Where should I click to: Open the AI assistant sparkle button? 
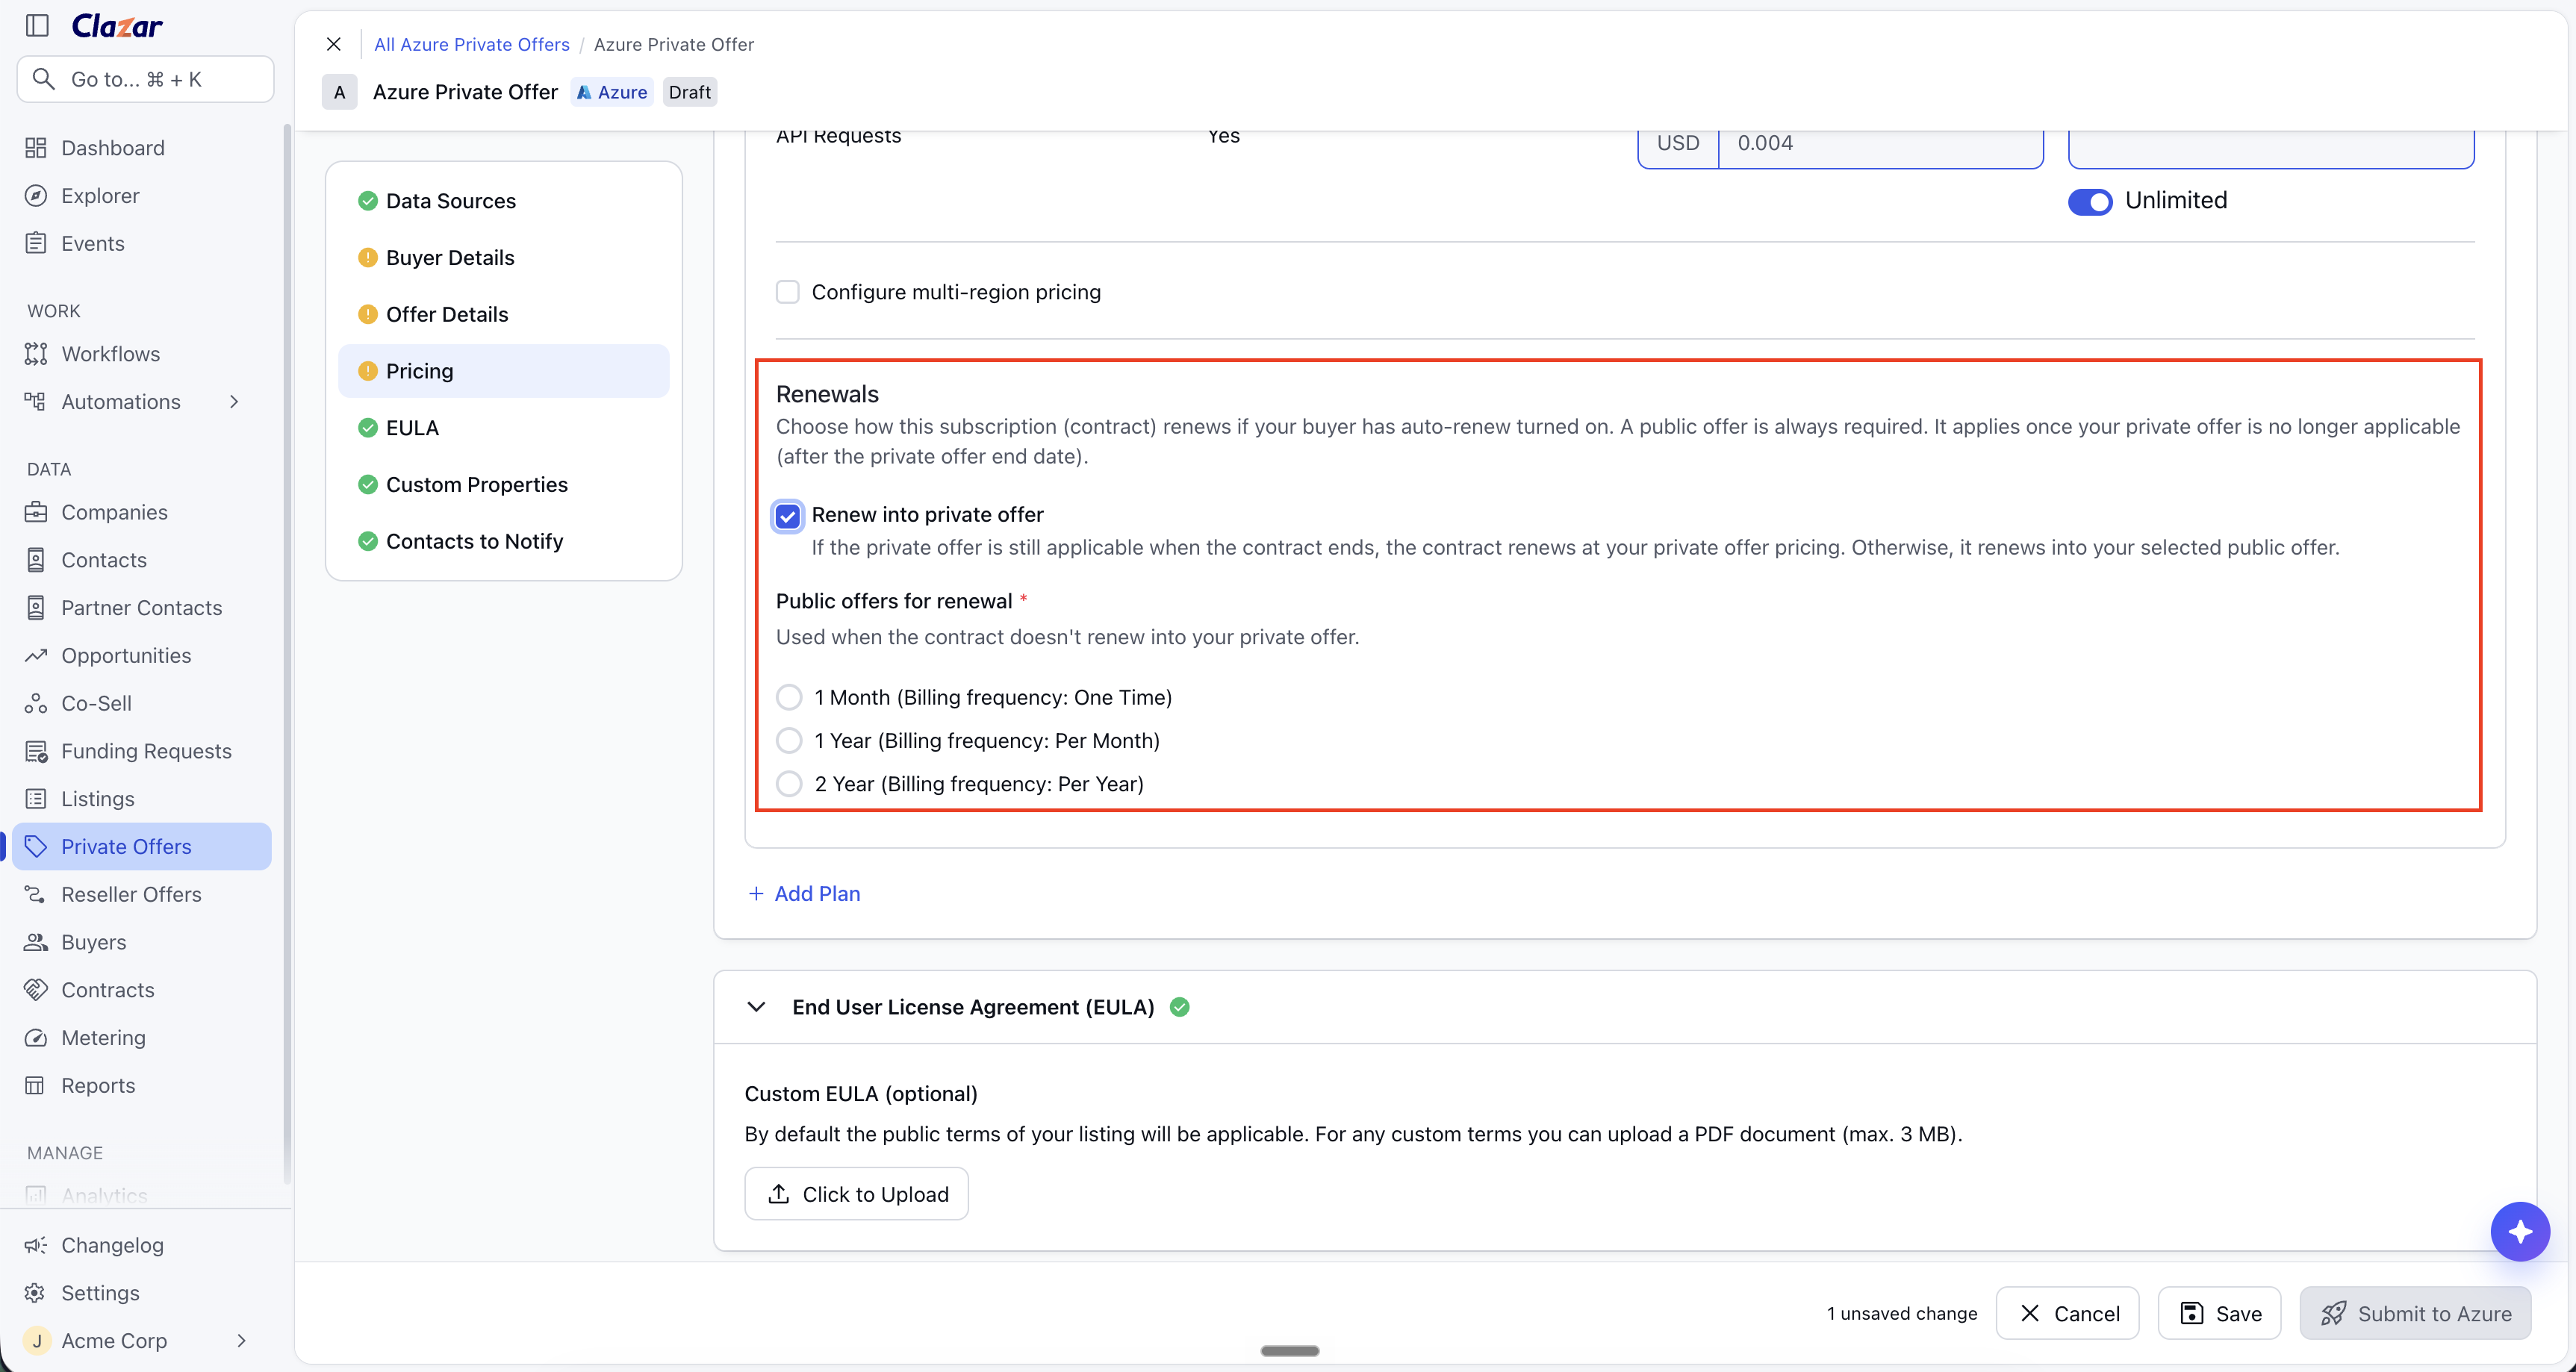coord(2520,1232)
